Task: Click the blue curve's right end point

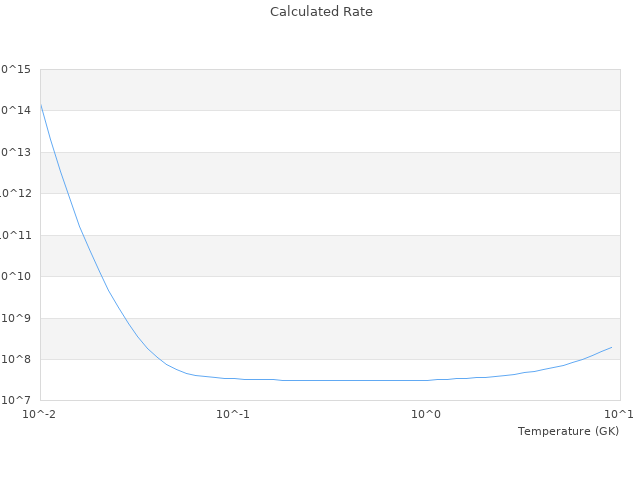Action: pyautogui.click(x=612, y=347)
